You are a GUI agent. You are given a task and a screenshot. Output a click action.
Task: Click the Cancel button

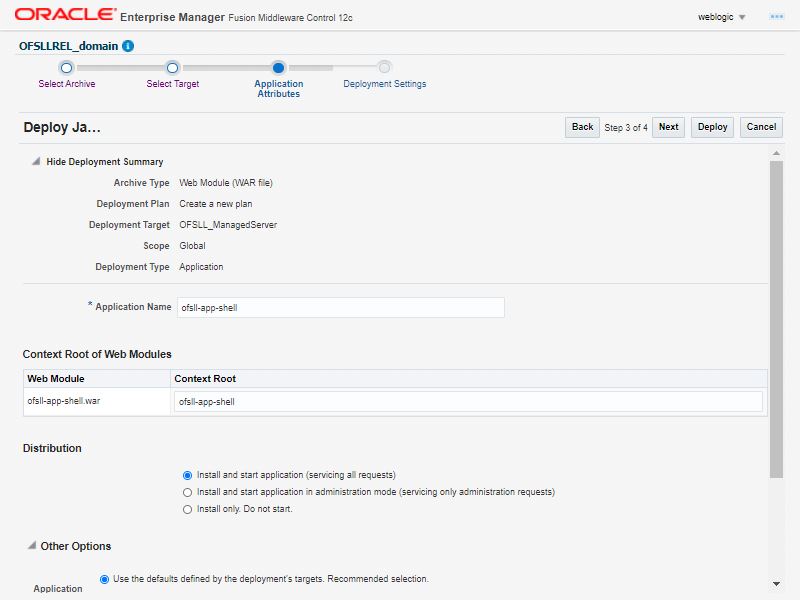click(x=761, y=127)
